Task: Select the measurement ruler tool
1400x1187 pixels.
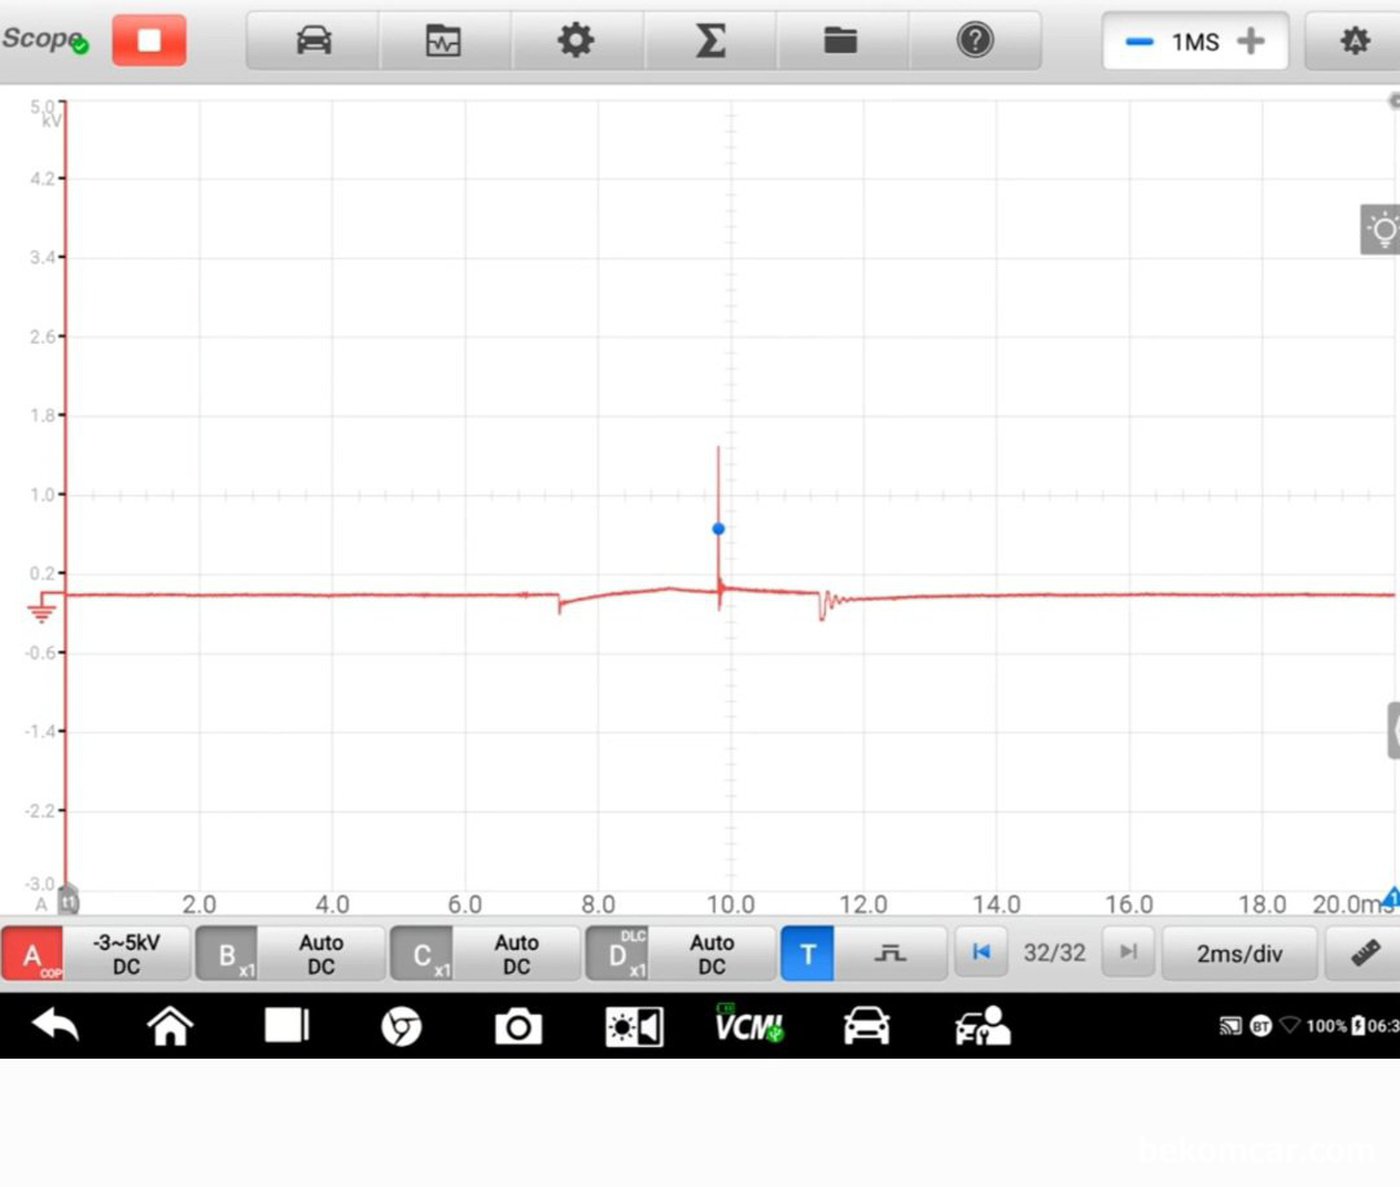Action: (x=1364, y=953)
